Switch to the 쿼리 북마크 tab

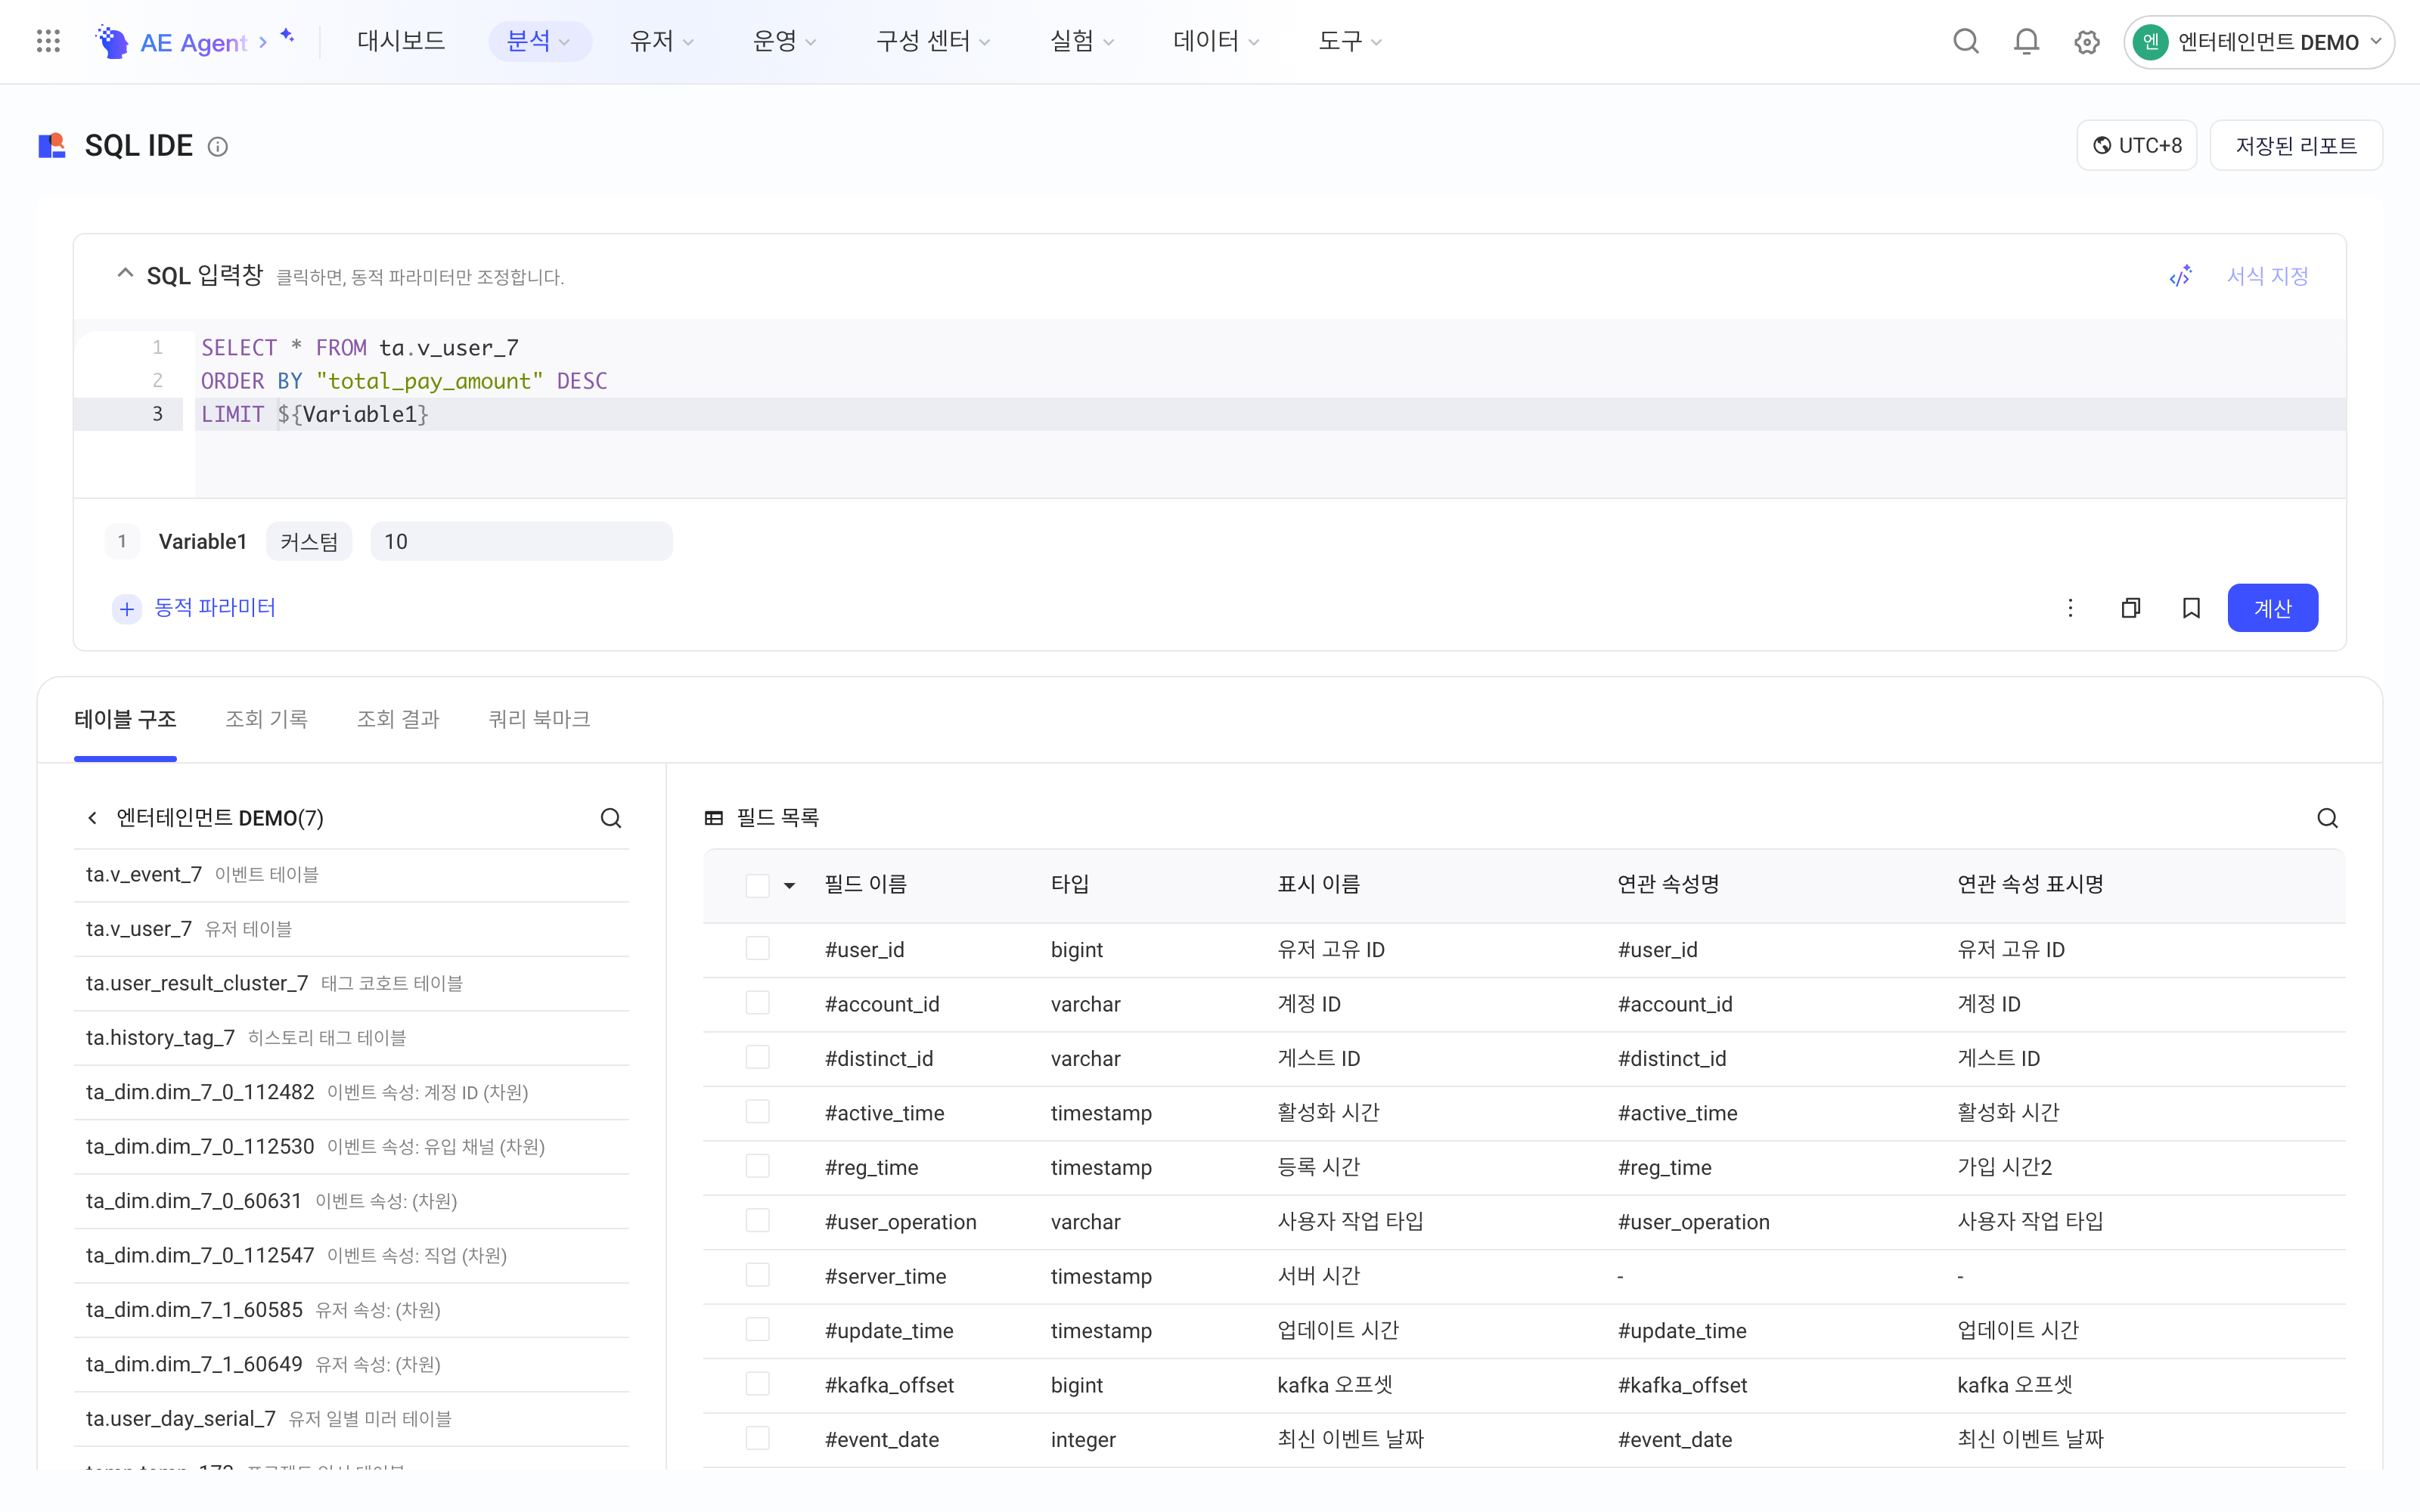539,719
